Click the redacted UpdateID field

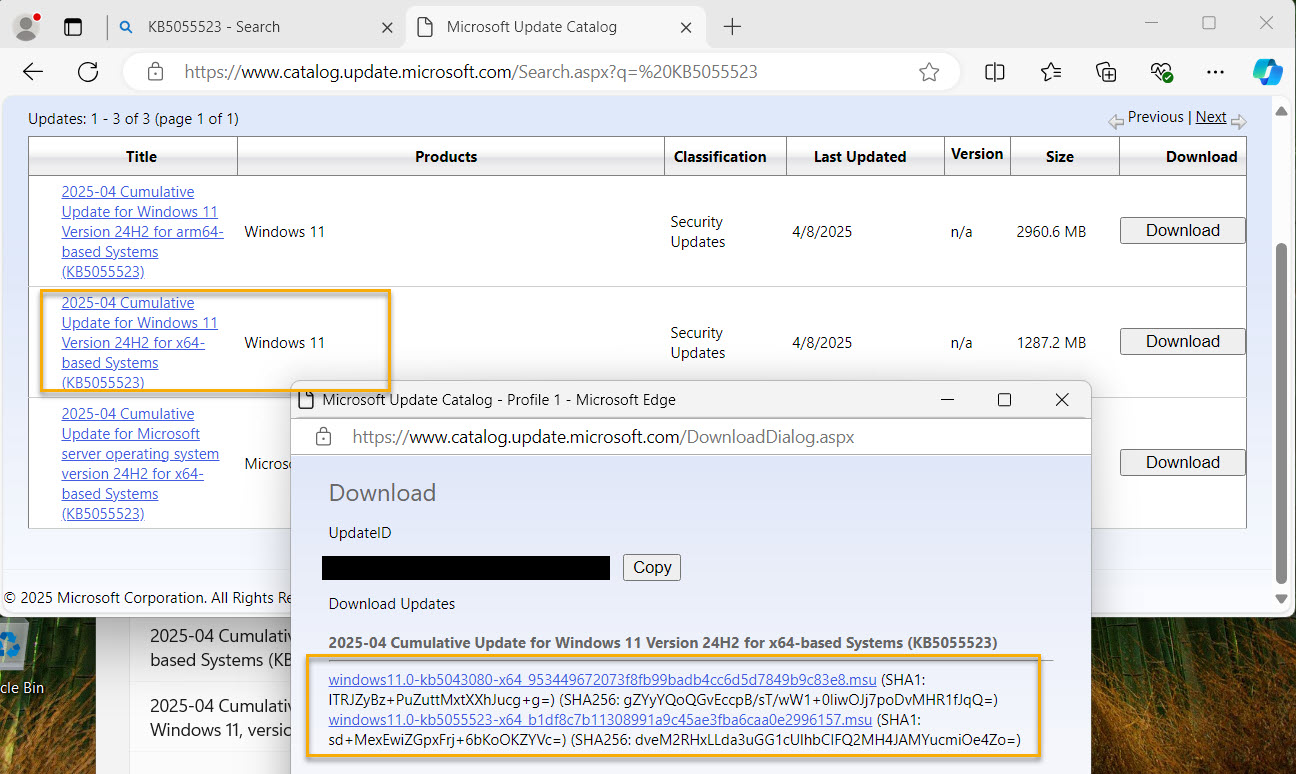(466, 568)
